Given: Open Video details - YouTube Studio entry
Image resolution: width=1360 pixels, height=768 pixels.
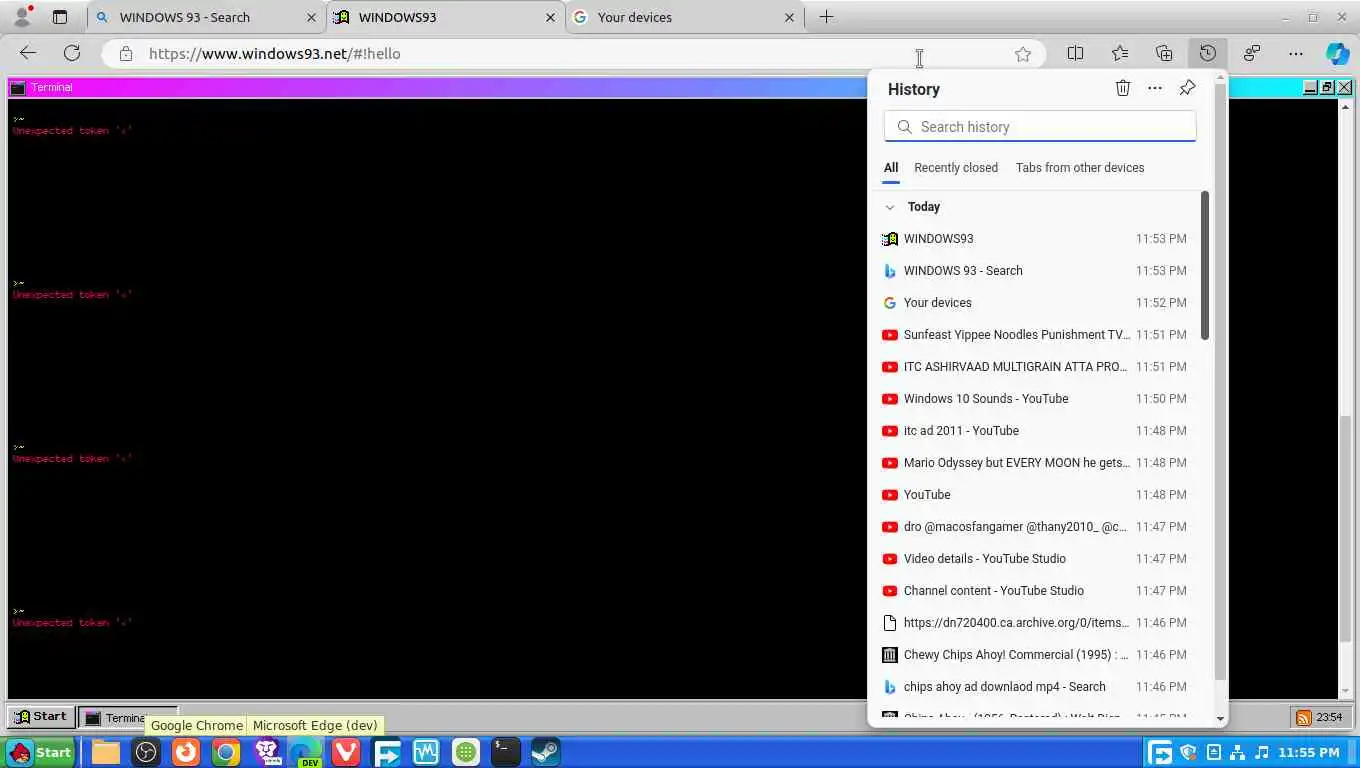Looking at the screenshot, I should (x=1034, y=559).
